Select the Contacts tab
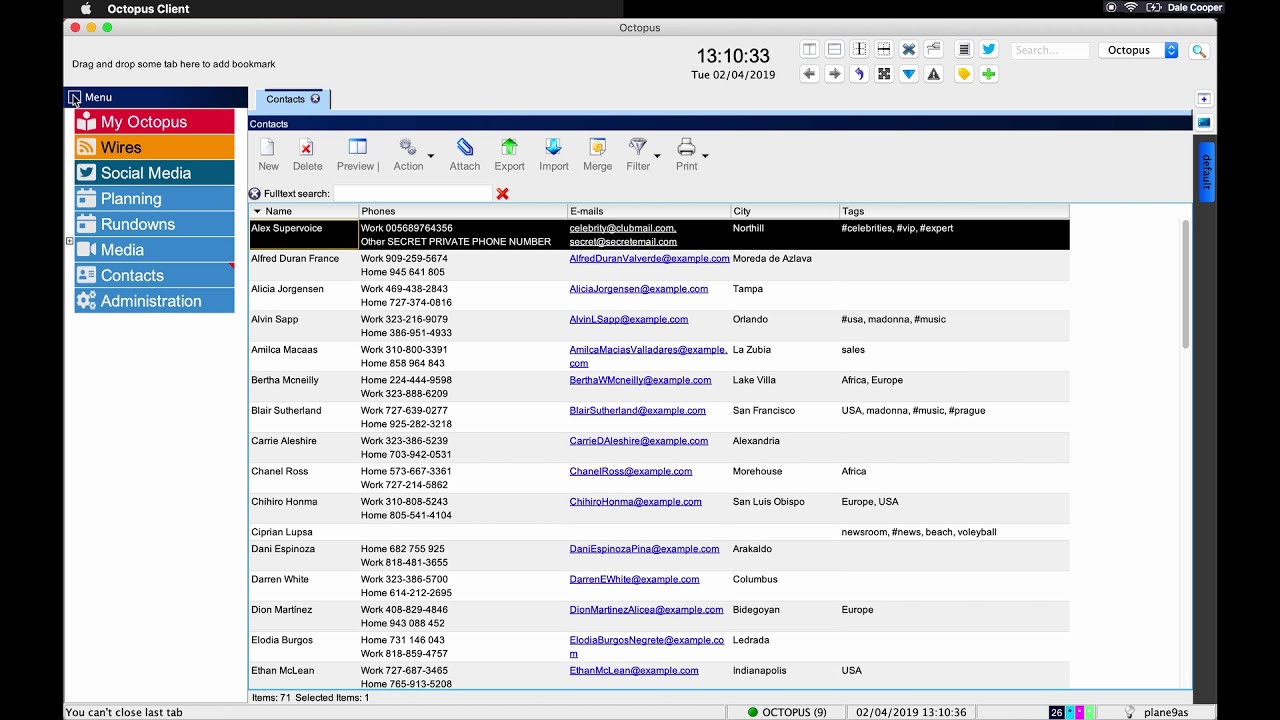This screenshot has width=1280, height=720. coord(285,99)
